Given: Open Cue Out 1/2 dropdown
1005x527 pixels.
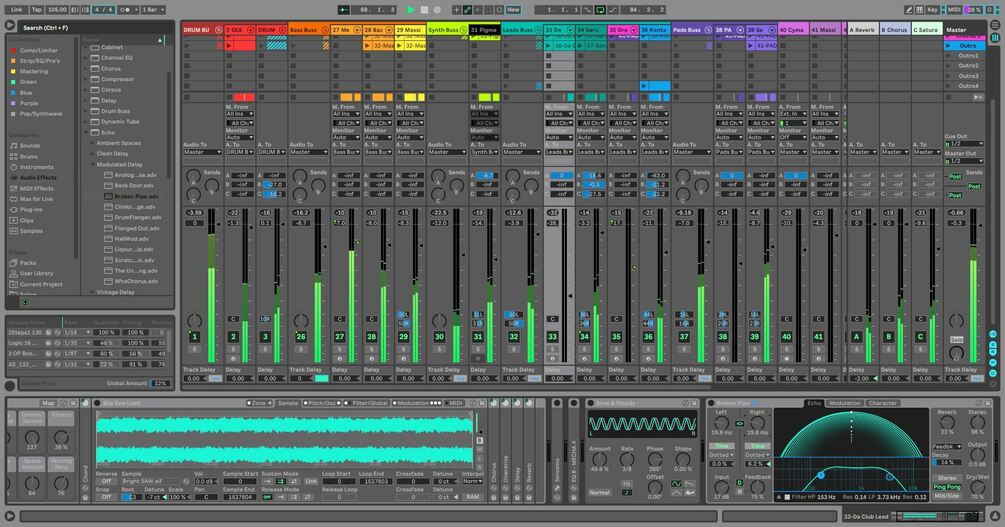Looking at the screenshot, I should [963, 144].
